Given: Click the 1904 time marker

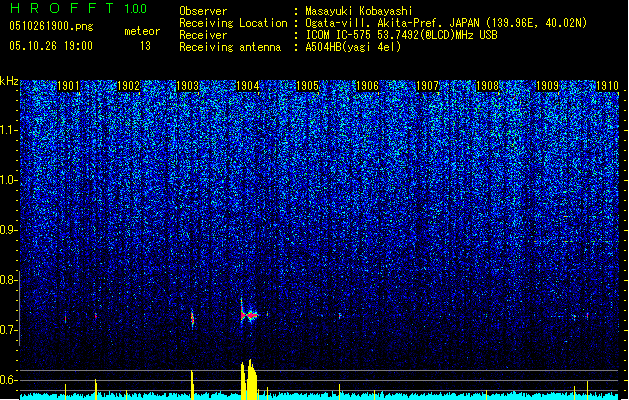Looking at the screenshot, I should 248,86.
